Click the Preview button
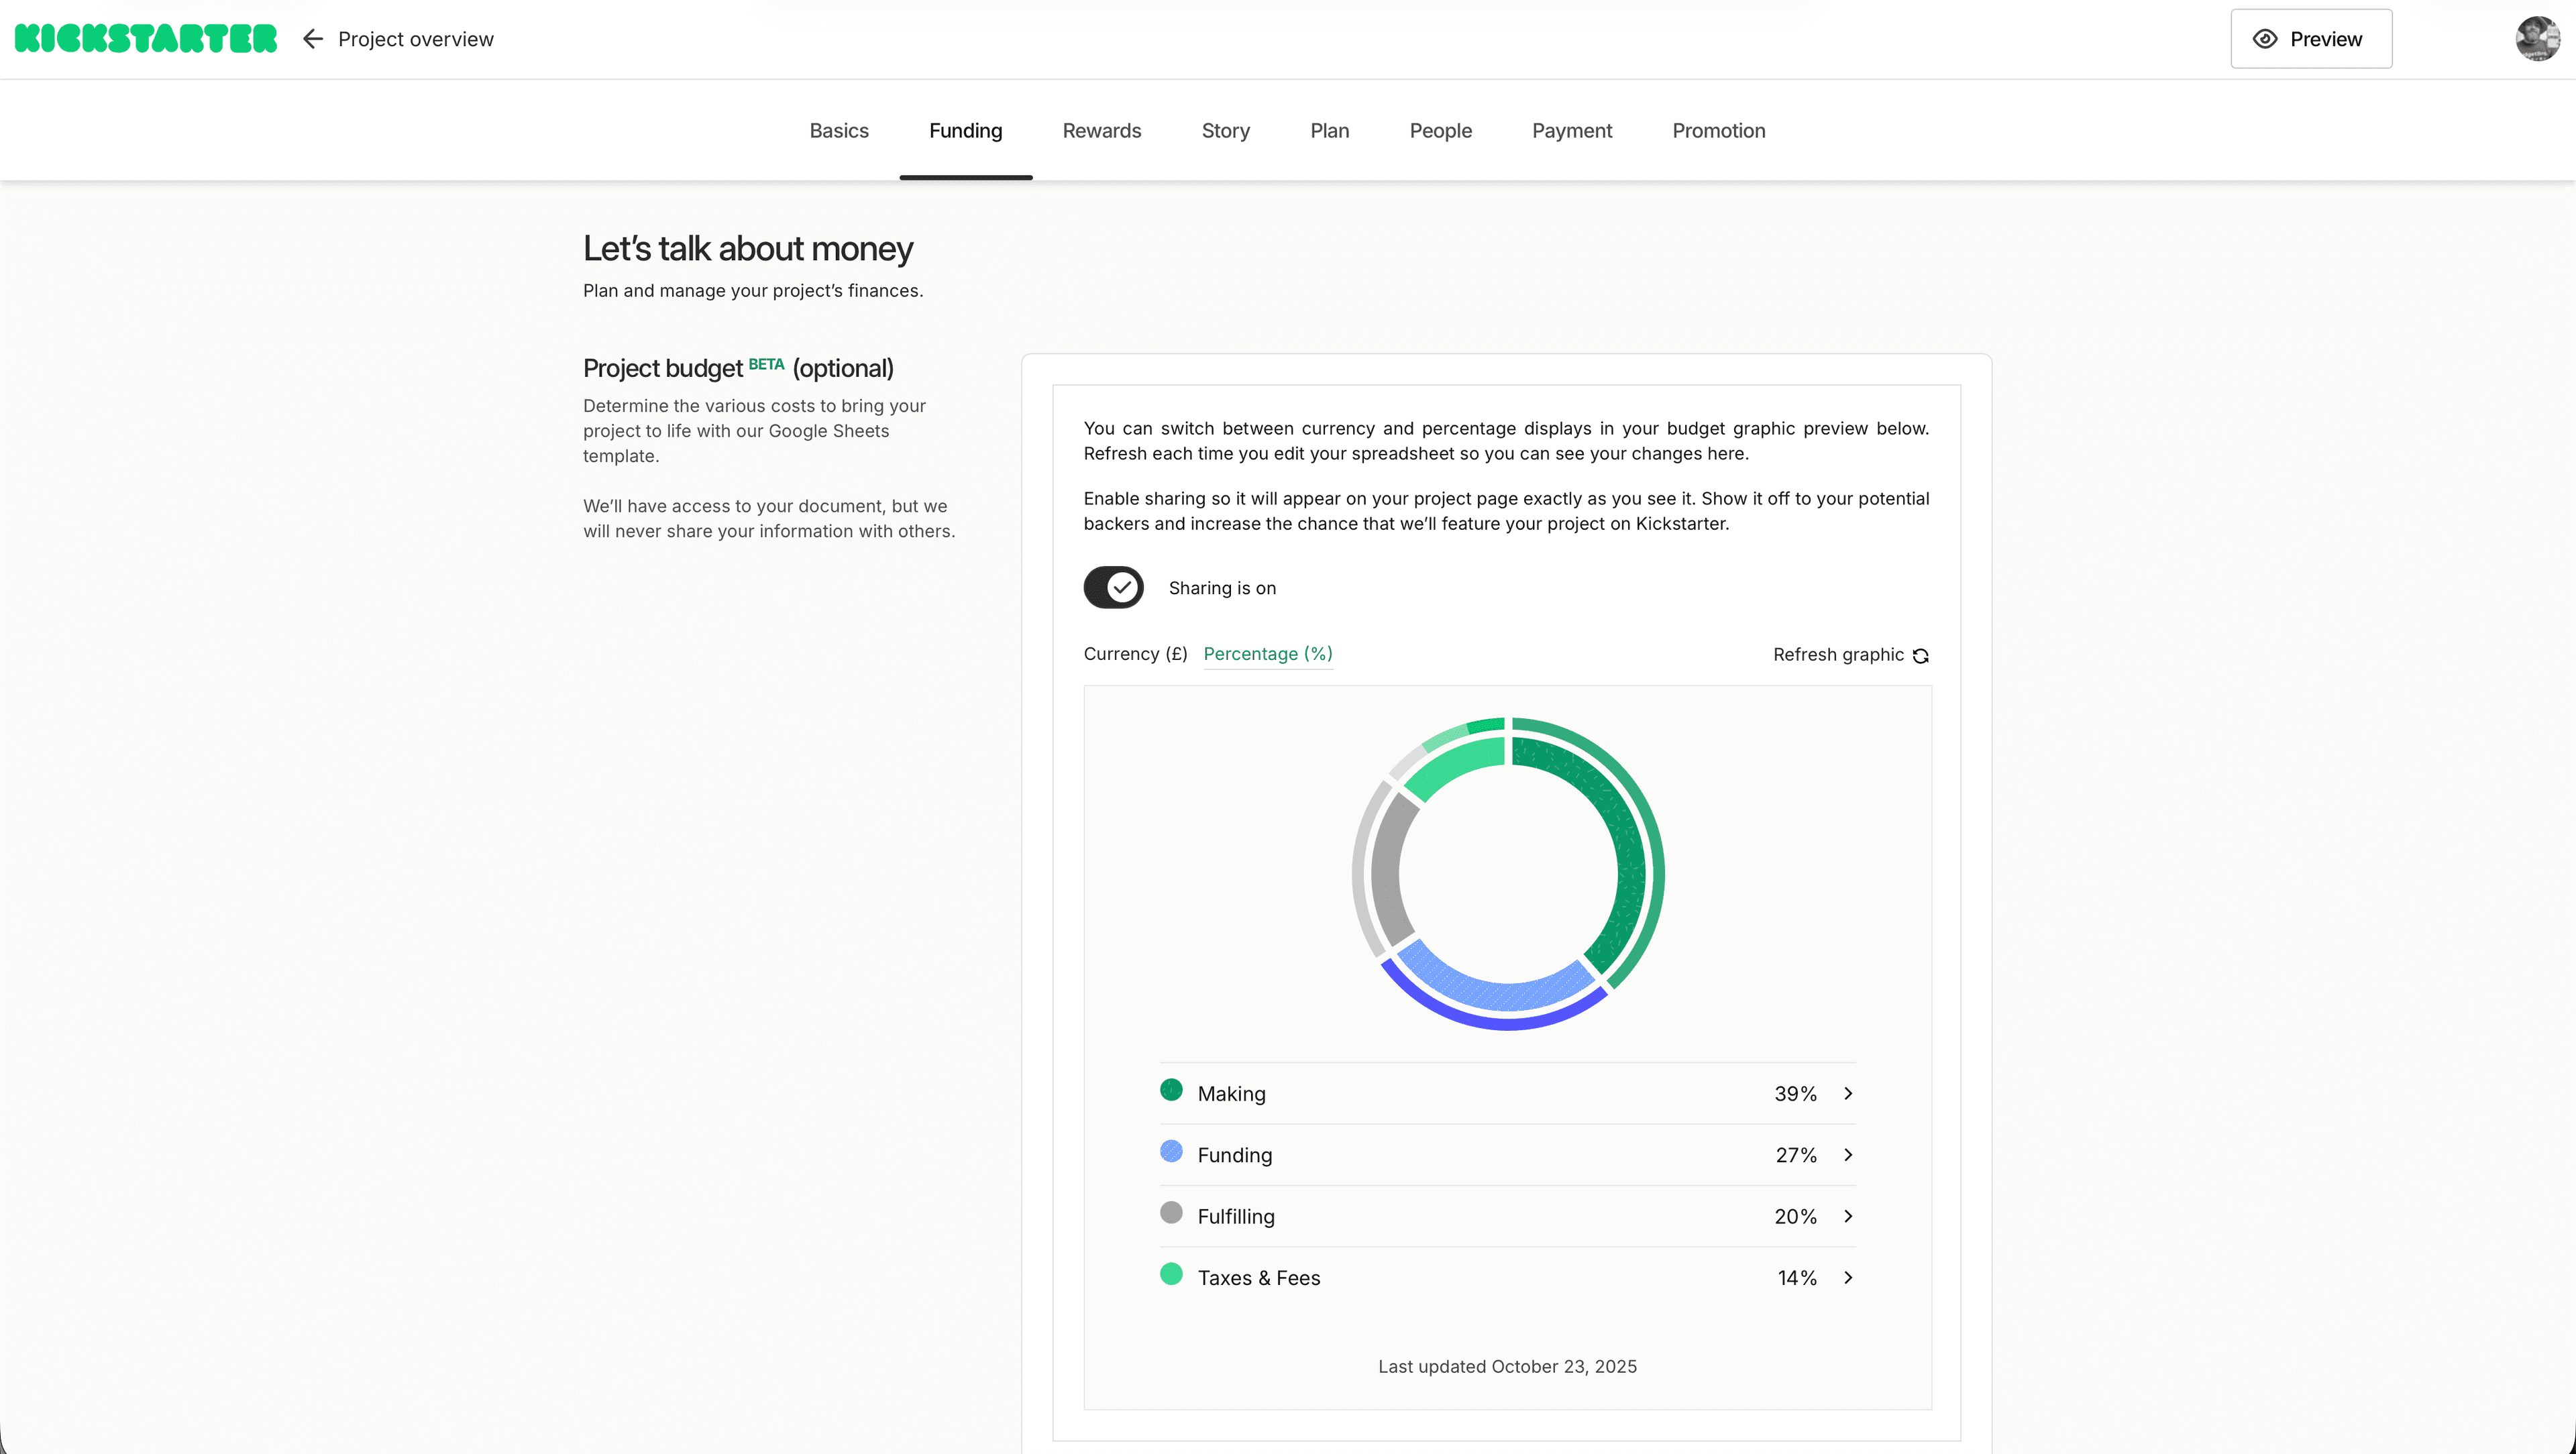2576x1454 pixels. (2311, 39)
